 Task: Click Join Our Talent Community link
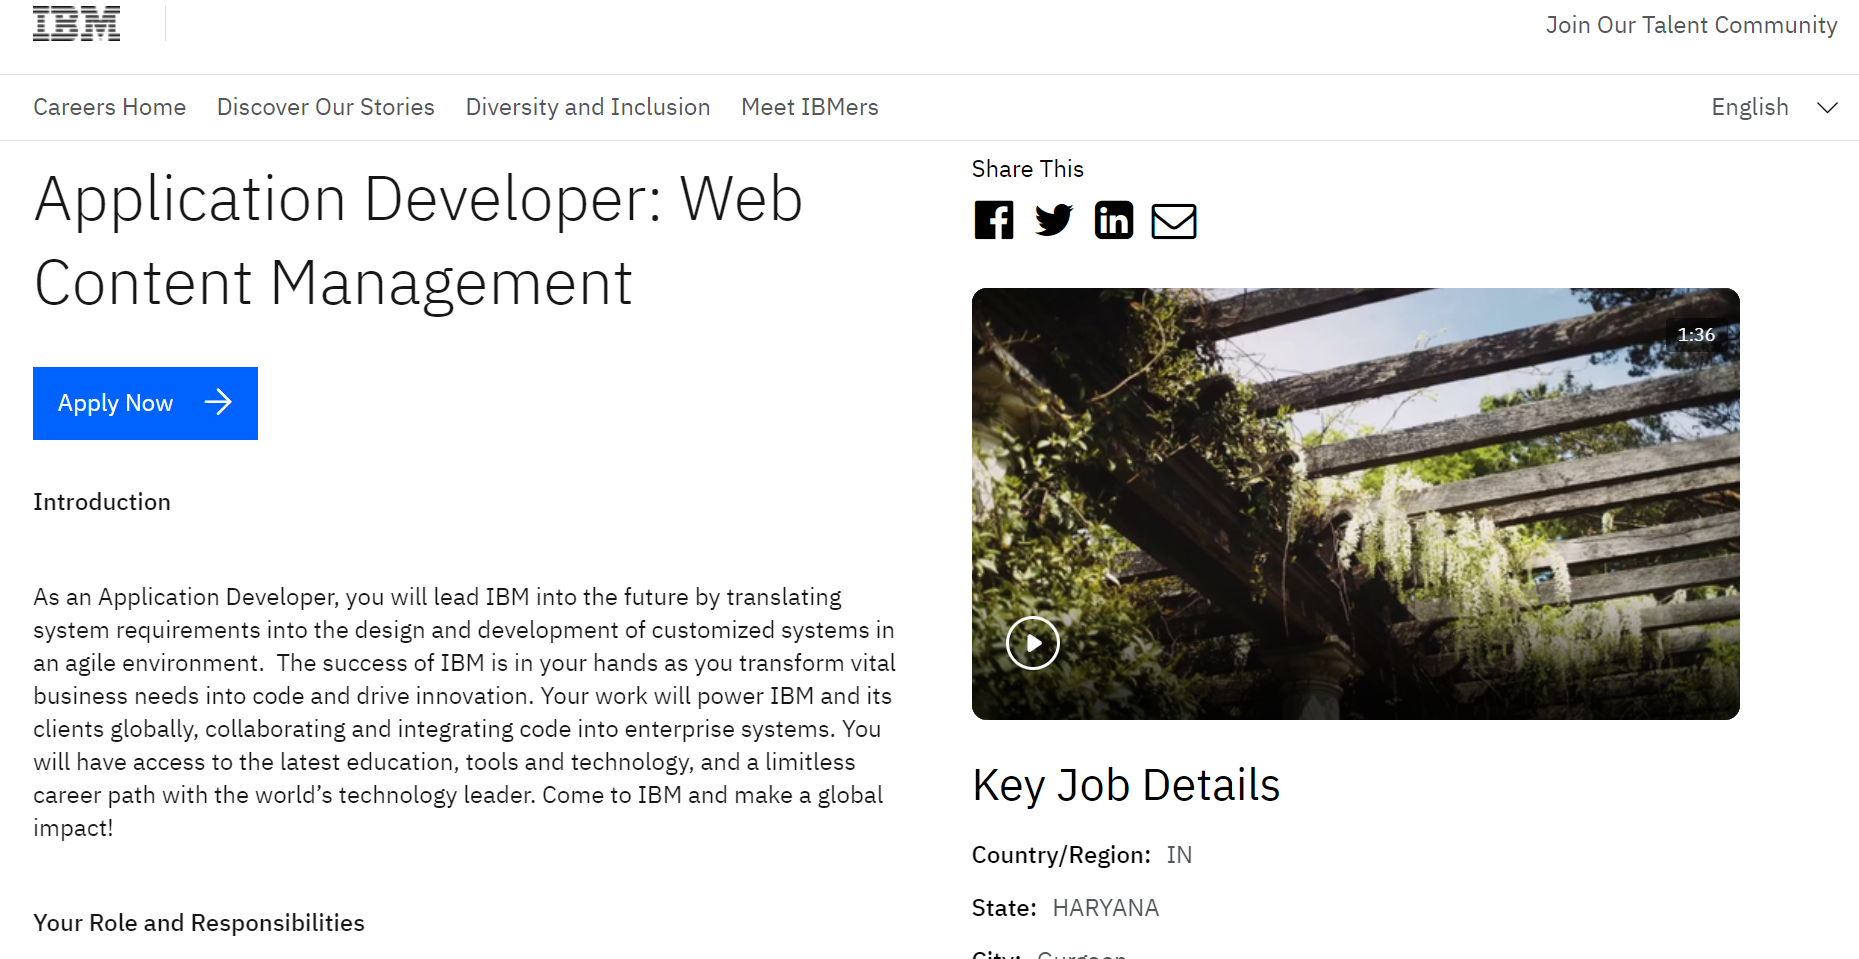click(x=1691, y=25)
